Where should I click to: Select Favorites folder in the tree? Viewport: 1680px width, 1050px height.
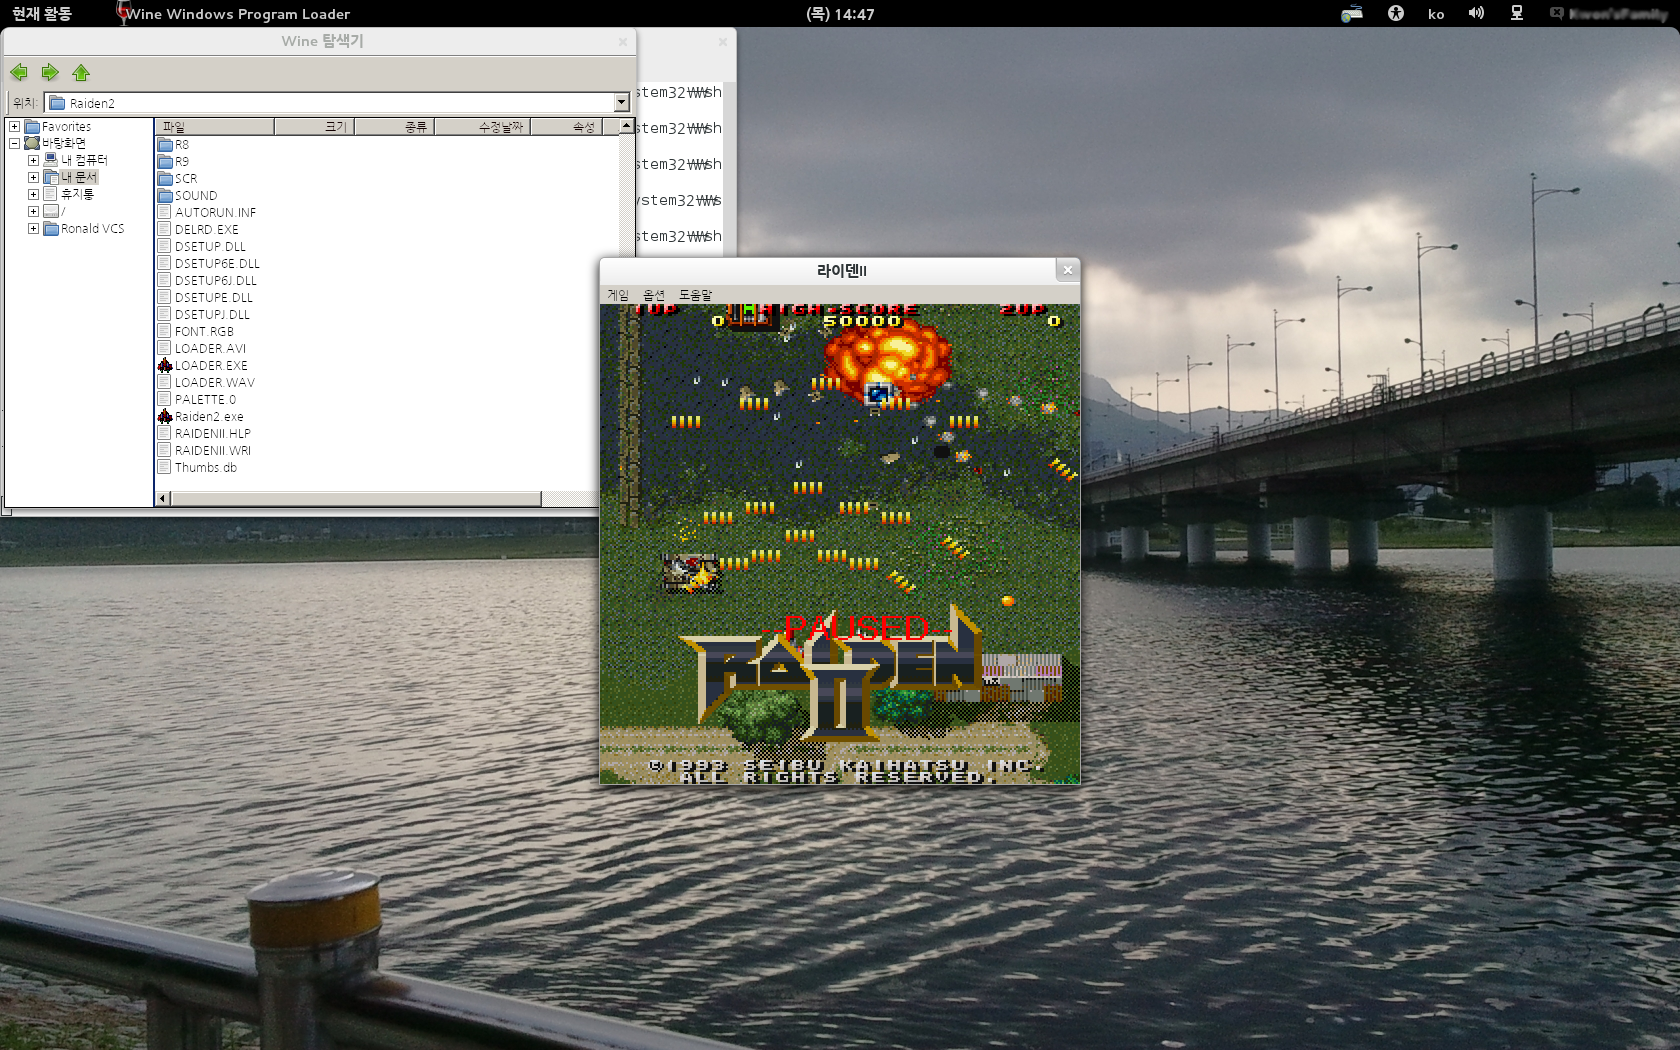pos(58,126)
